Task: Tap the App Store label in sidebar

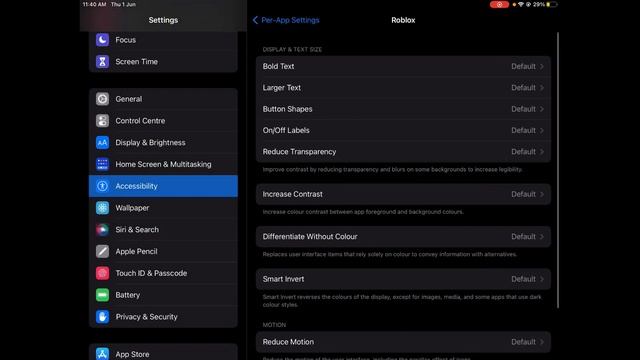Action: pos(132,354)
